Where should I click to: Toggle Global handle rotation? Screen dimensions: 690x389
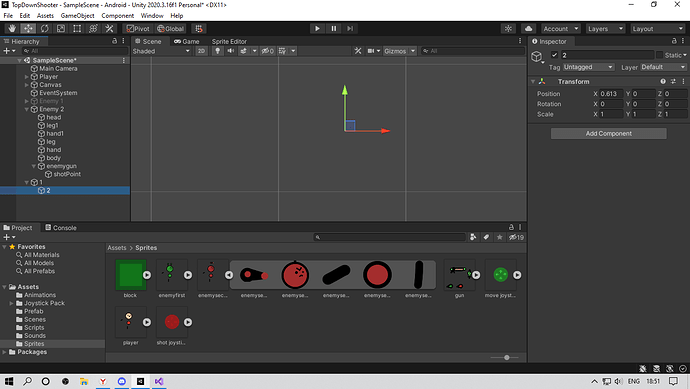170,29
